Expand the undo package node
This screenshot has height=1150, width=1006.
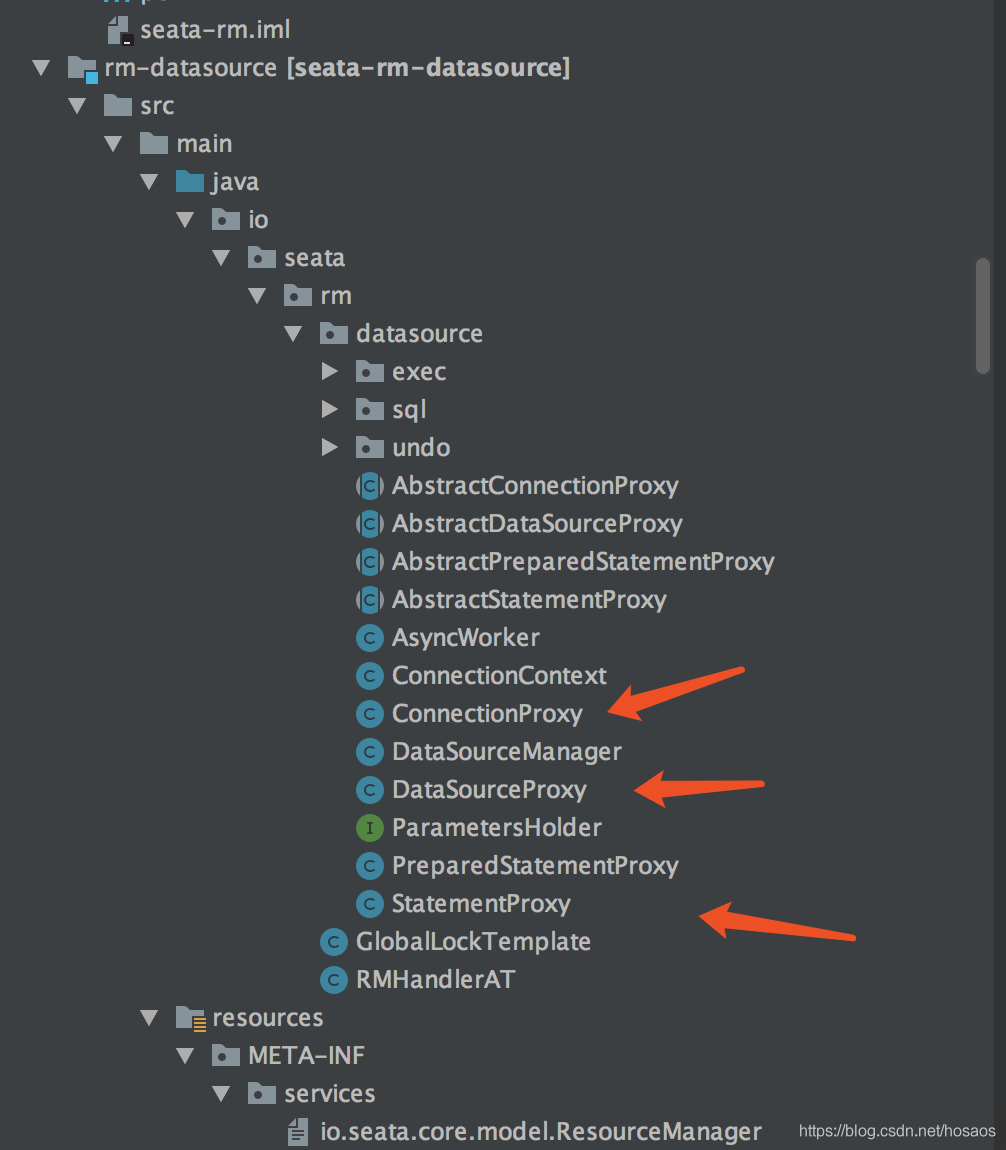coord(330,448)
